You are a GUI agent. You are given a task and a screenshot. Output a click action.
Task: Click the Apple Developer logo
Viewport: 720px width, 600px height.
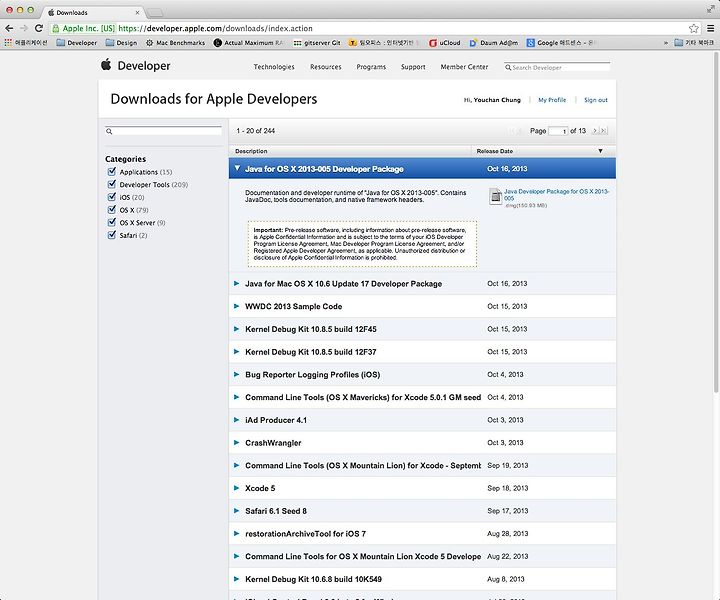(135, 66)
